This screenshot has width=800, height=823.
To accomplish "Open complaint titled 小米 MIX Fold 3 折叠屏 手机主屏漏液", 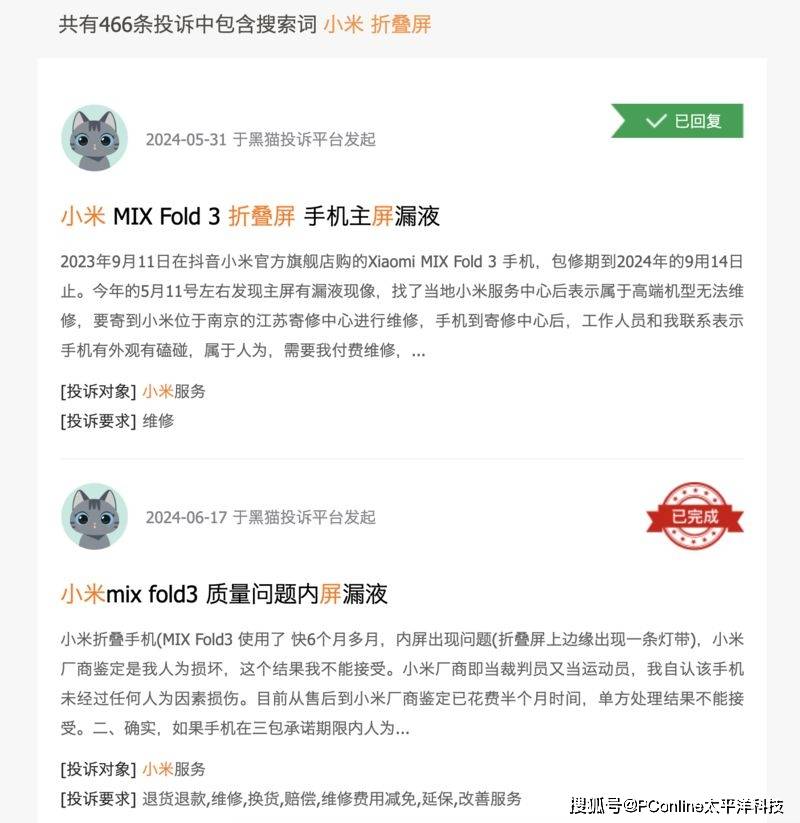I will point(250,216).
